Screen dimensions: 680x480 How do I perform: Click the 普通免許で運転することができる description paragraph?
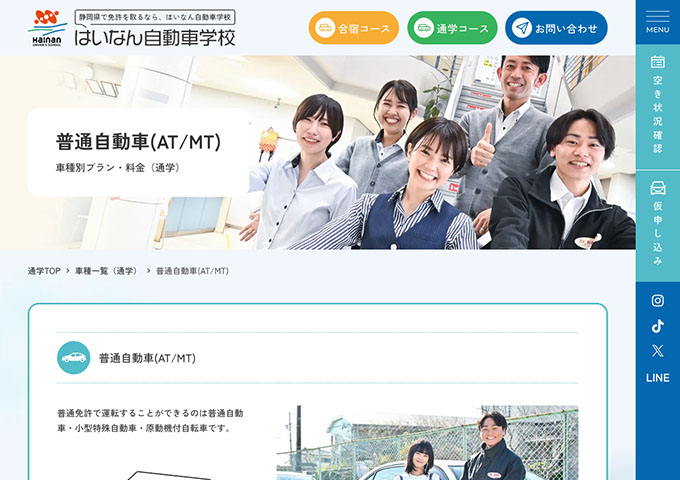click(150, 421)
